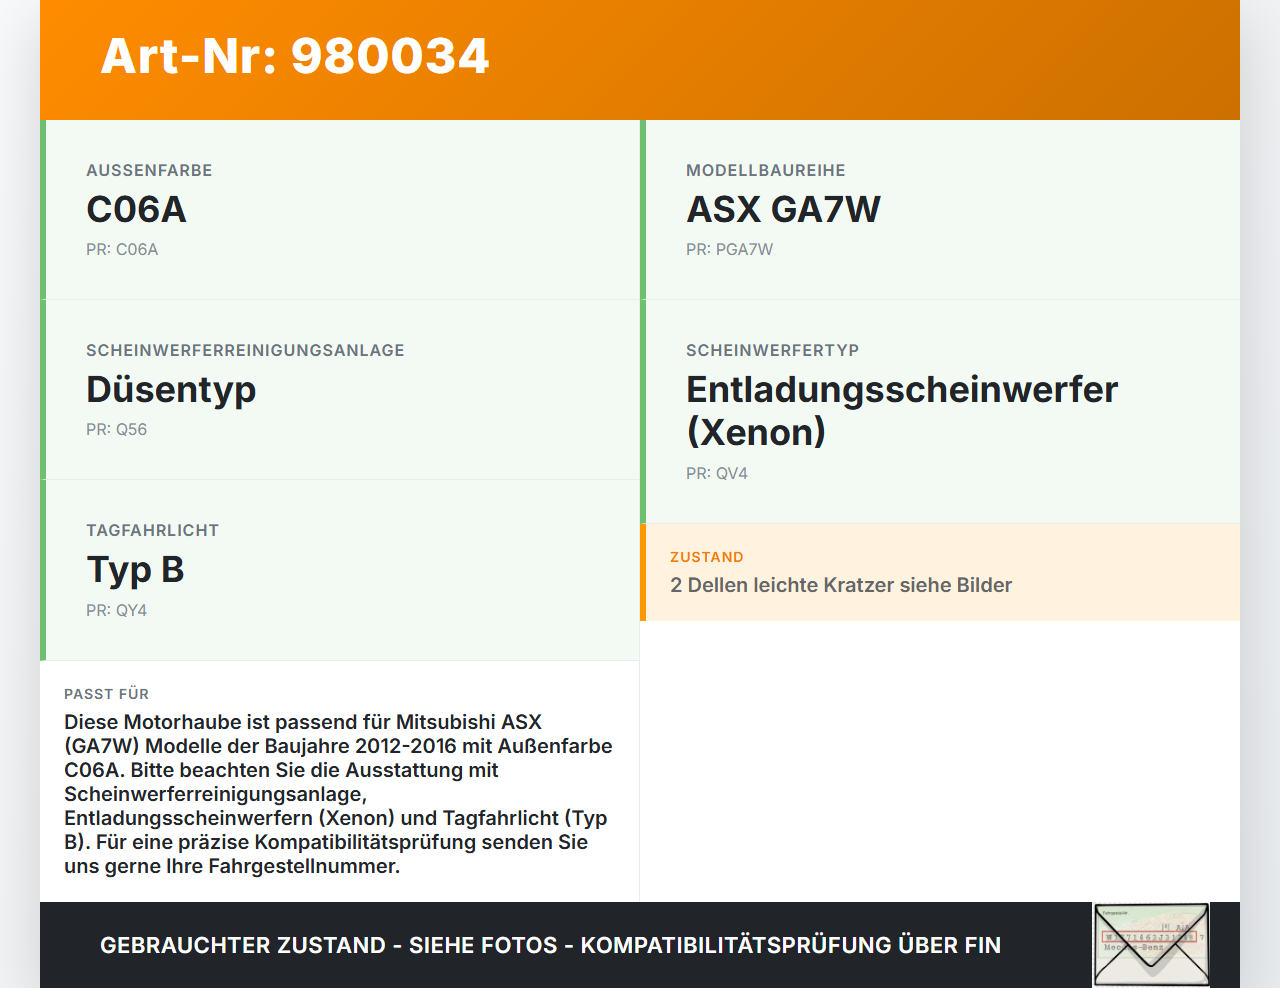The height and width of the screenshot is (988, 1280).
Task: Open the ZUSTAND condition note about 2 Dellen
Action: click(x=841, y=585)
